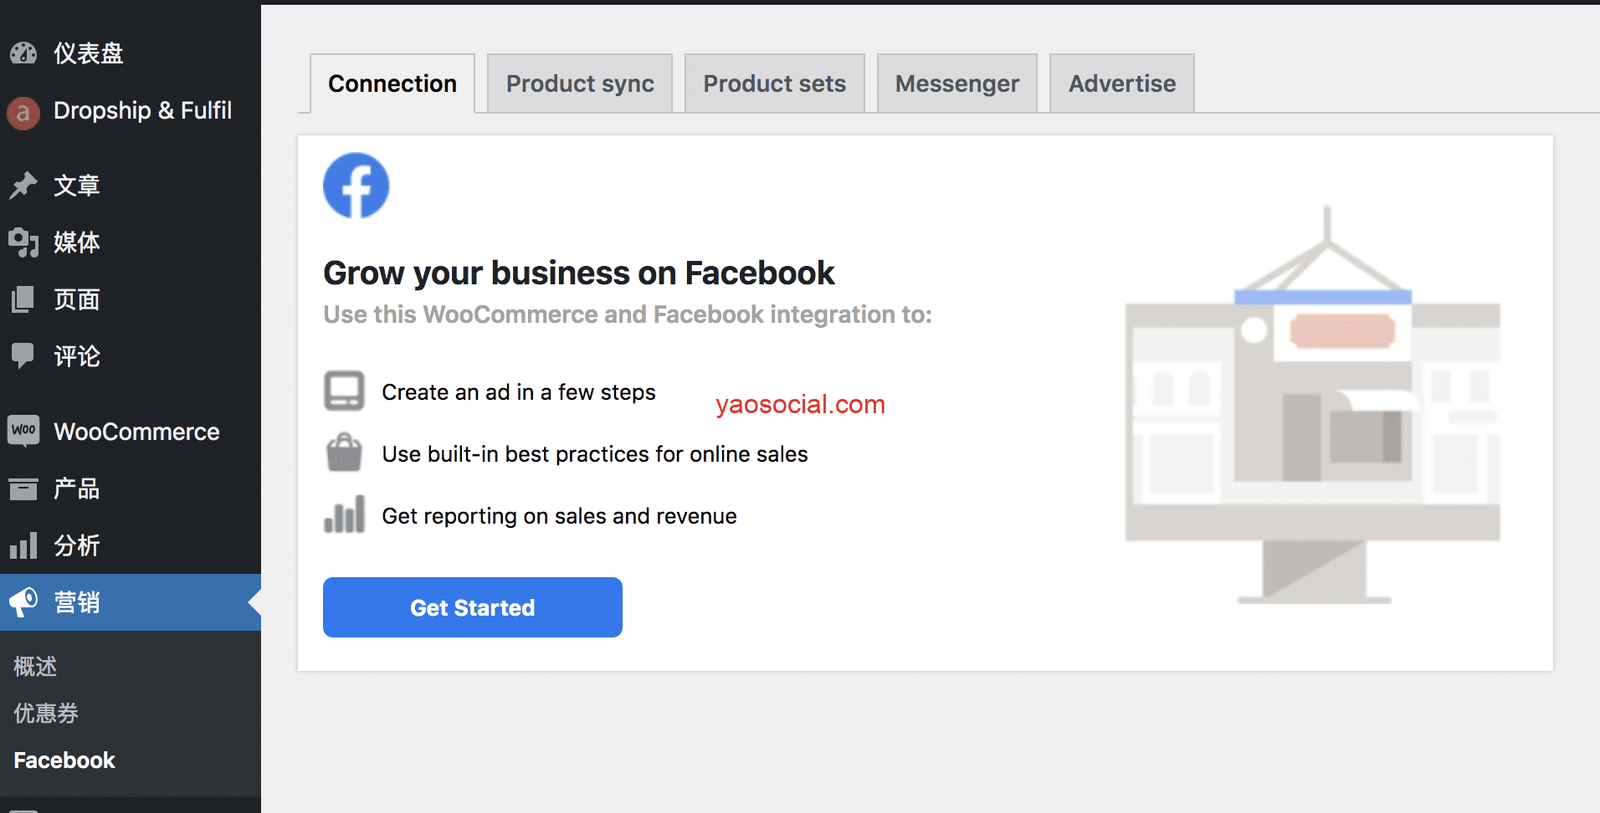Click the media library icon
The image size is (1600, 813).
pyautogui.click(x=23, y=242)
